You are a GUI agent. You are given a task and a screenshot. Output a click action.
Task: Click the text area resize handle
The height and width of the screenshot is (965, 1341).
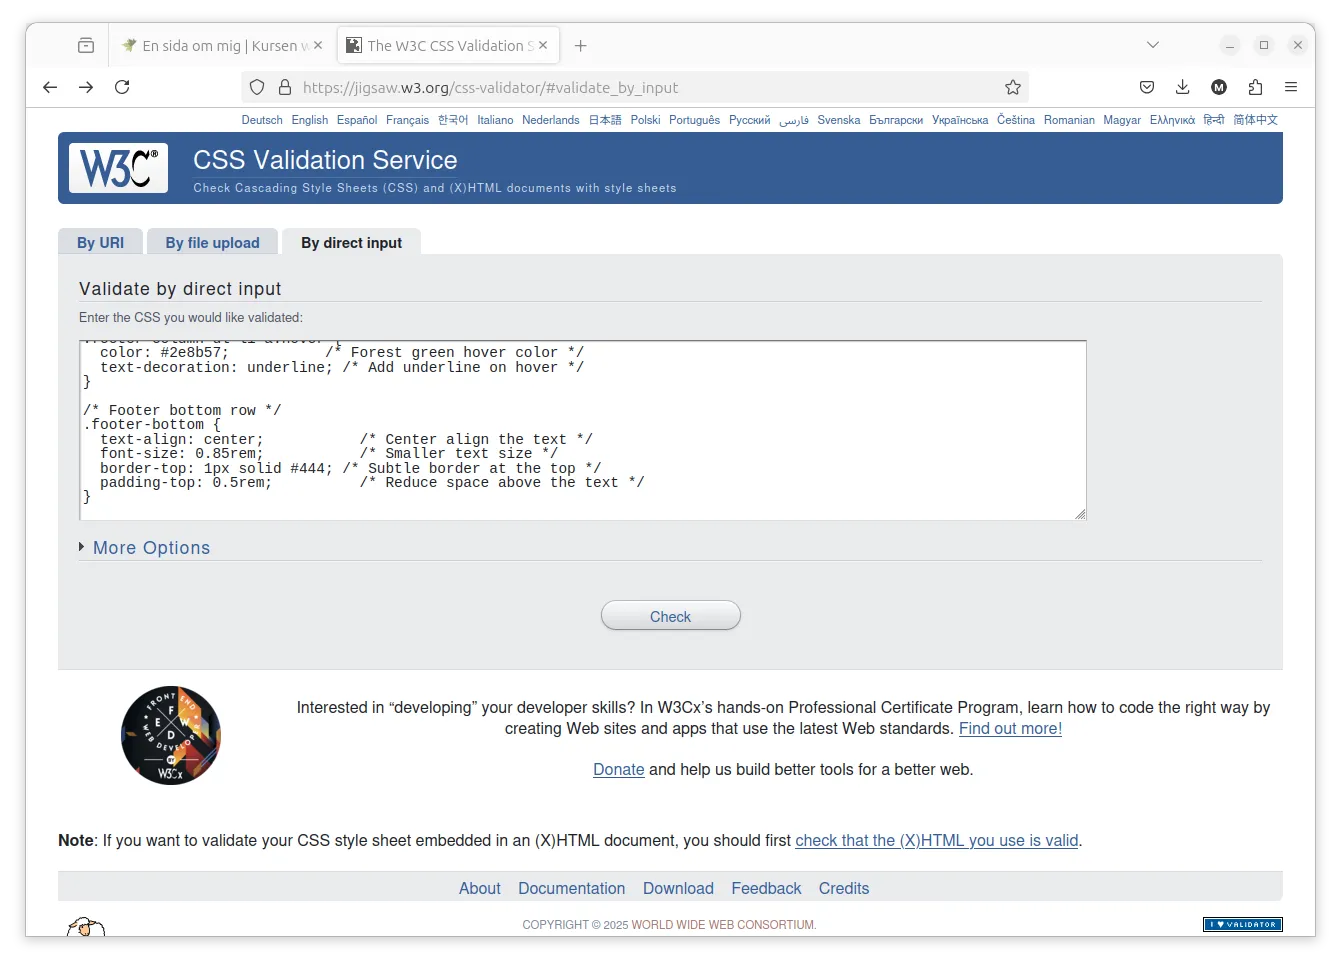[x=1080, y=514]
